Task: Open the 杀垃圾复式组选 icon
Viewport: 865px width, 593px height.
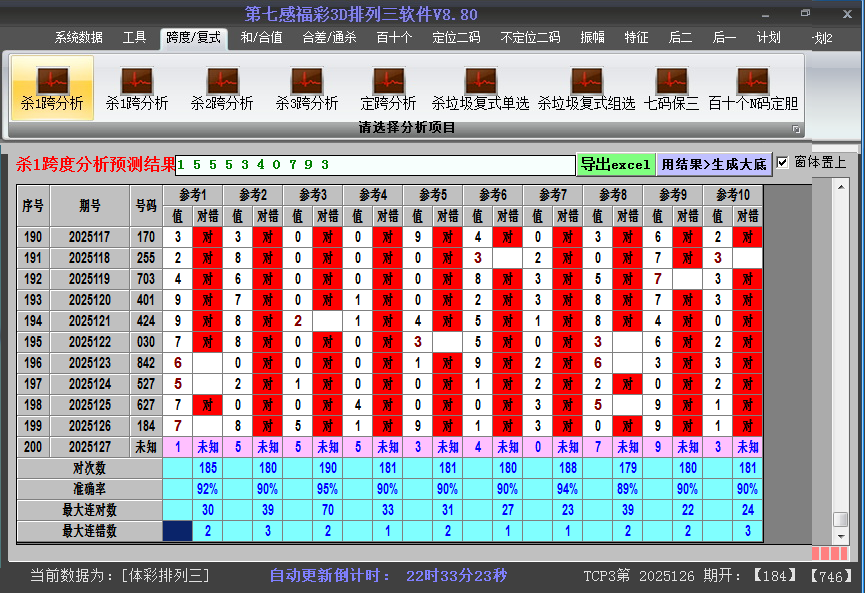Action: [586, 88]
